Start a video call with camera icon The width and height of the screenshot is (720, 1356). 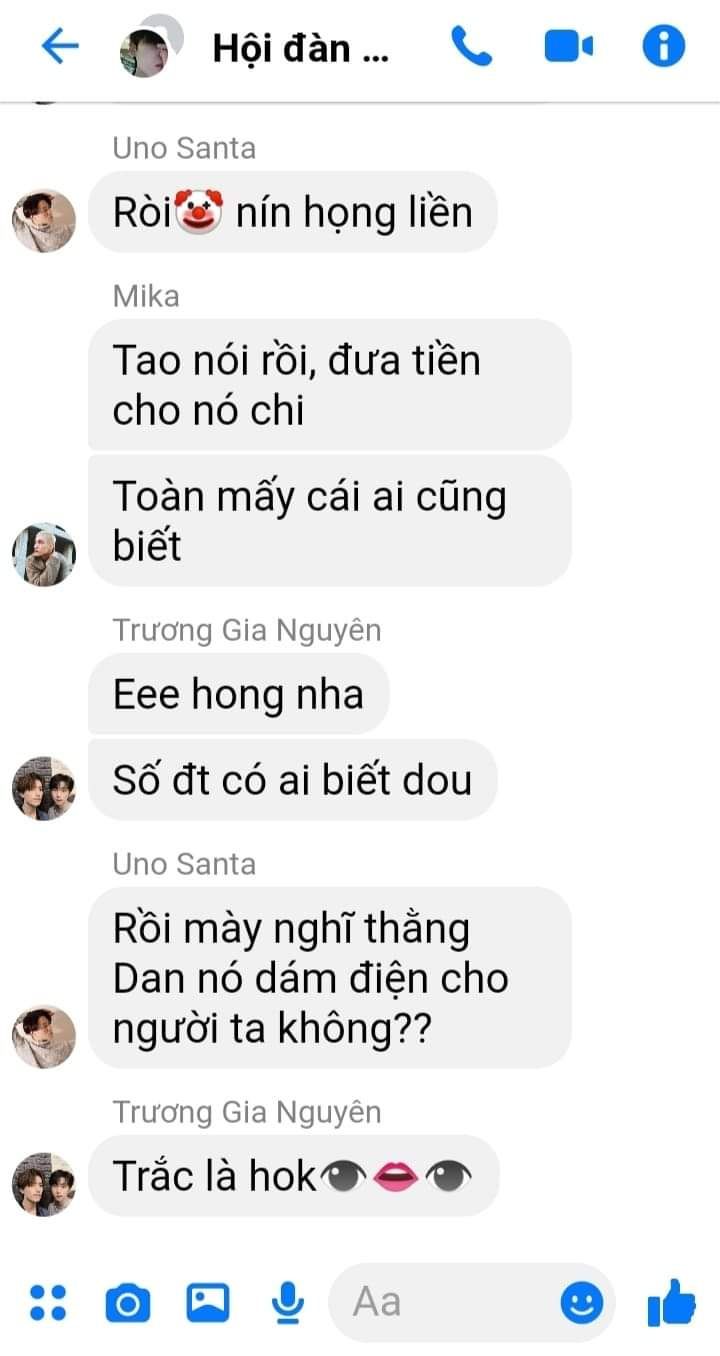[569, 46]
